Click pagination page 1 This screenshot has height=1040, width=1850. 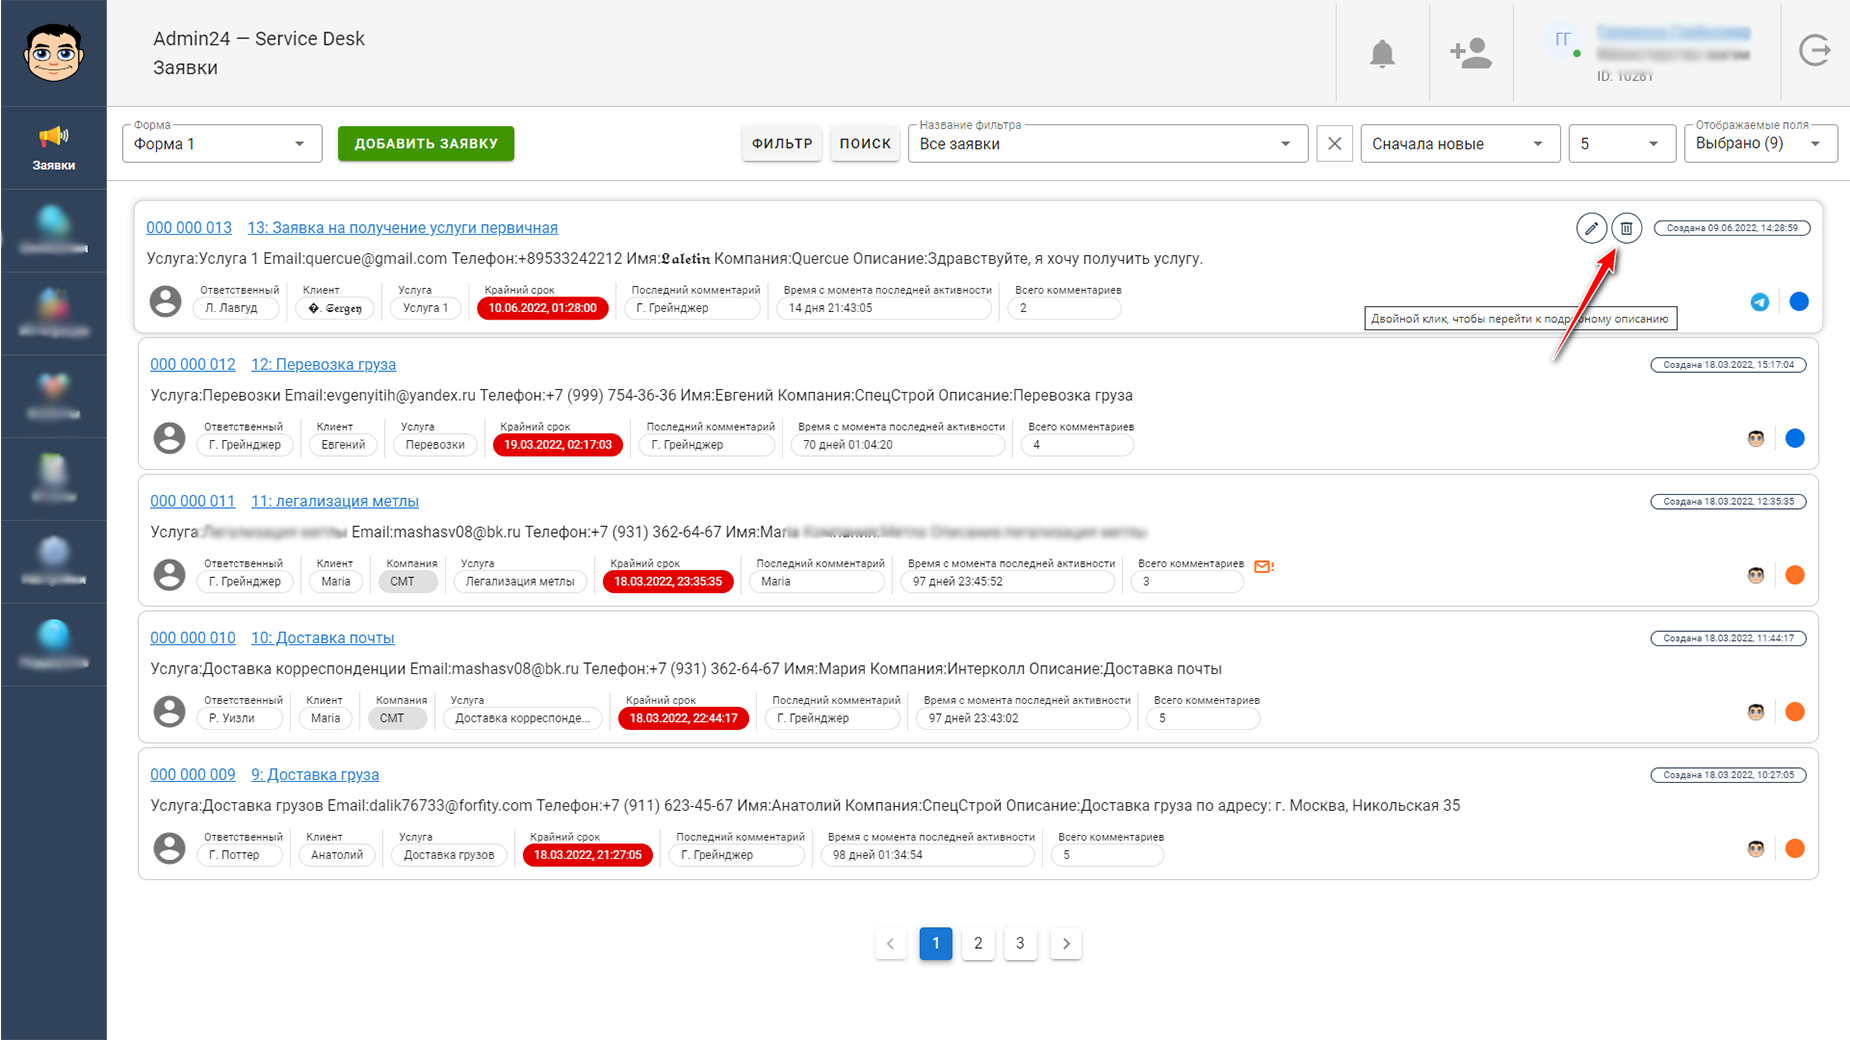pos(936,943)
